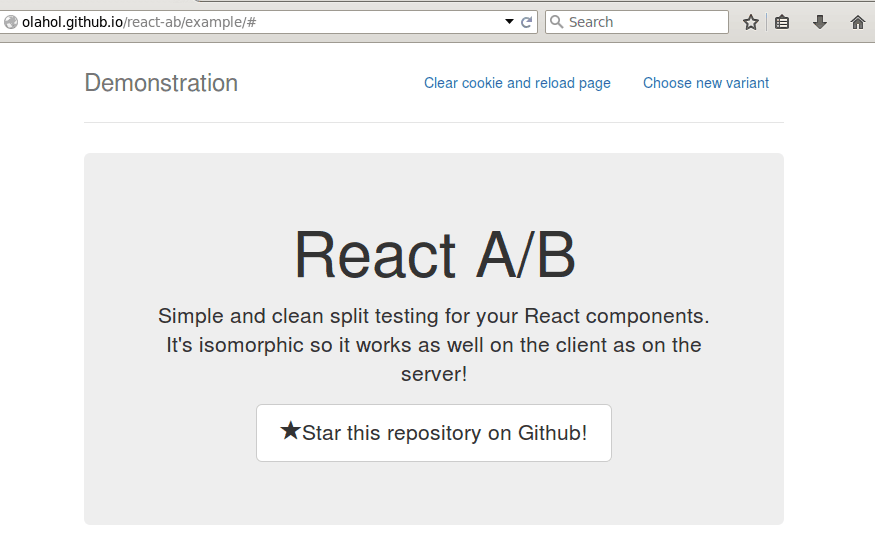This screenshot has height=549, width=875.
Task: Reload the current page
Action: coord(527,22)
